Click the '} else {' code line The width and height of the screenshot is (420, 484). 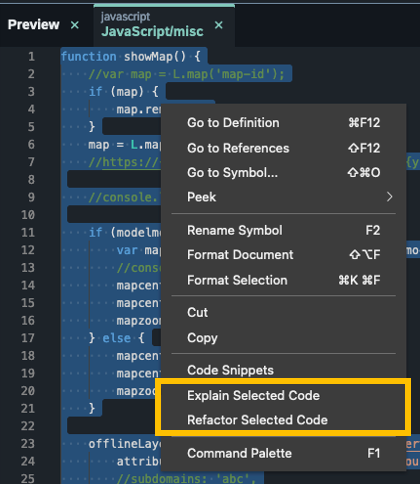point(117,338)
